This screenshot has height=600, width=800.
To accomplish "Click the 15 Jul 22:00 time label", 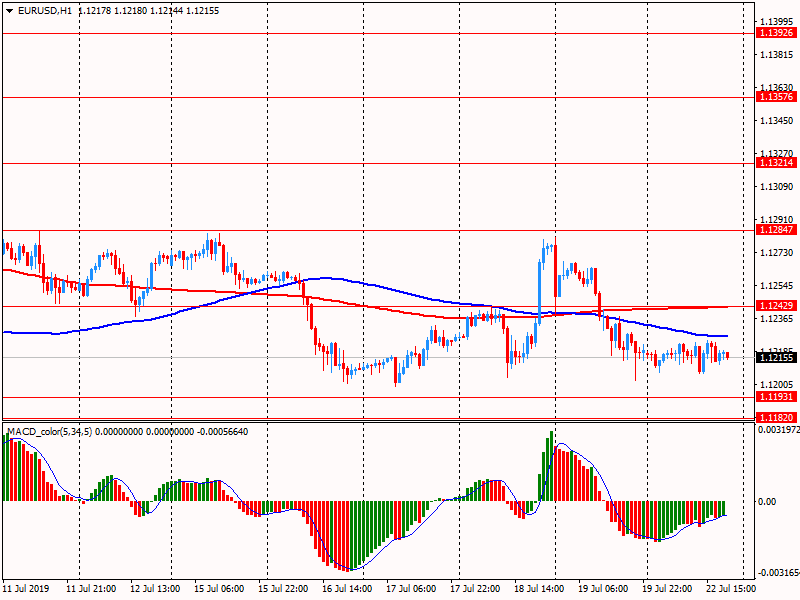I will point(283,589).
